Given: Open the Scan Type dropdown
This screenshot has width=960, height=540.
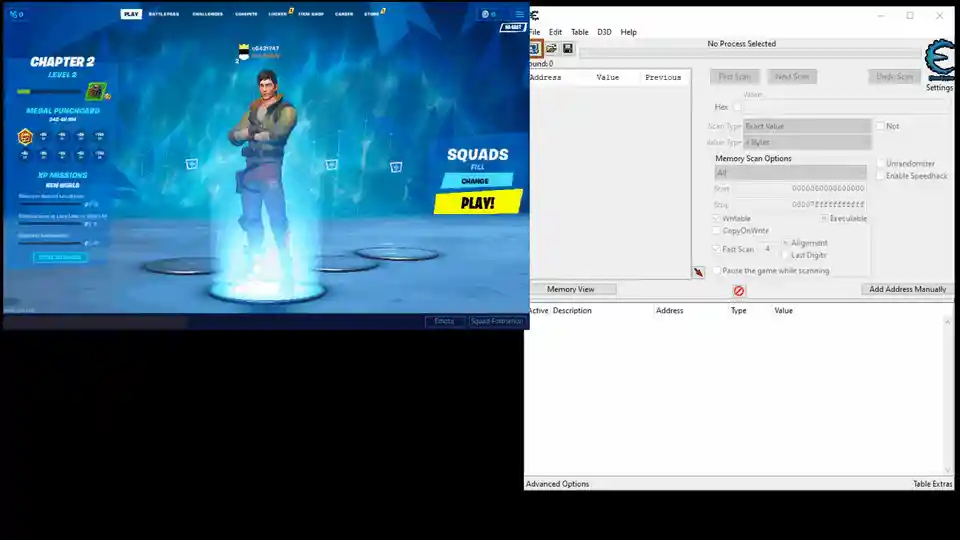Looking at the screenshot, I should coord(807,126).
